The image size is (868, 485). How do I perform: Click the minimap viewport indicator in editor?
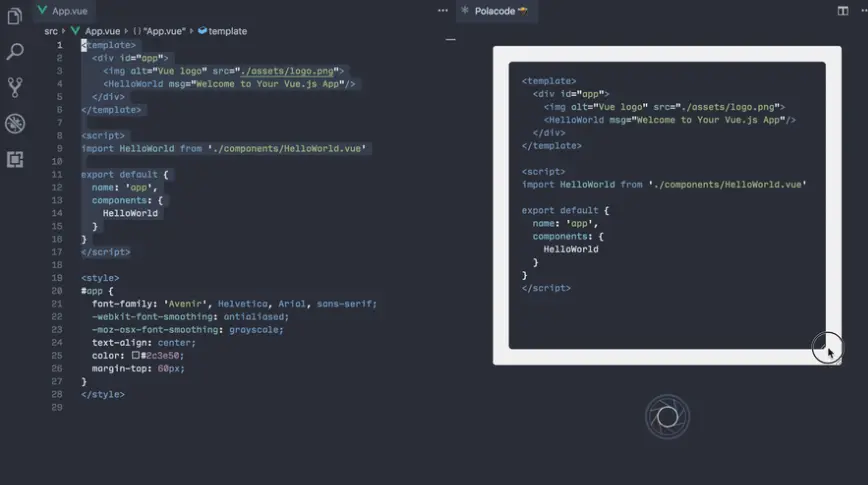click(x=451, y=40)
